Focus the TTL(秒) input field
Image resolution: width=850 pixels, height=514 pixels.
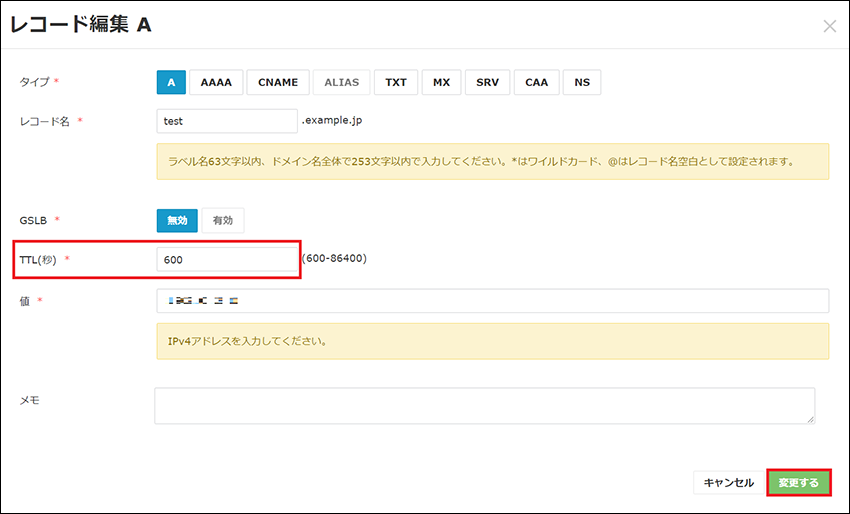228,259
